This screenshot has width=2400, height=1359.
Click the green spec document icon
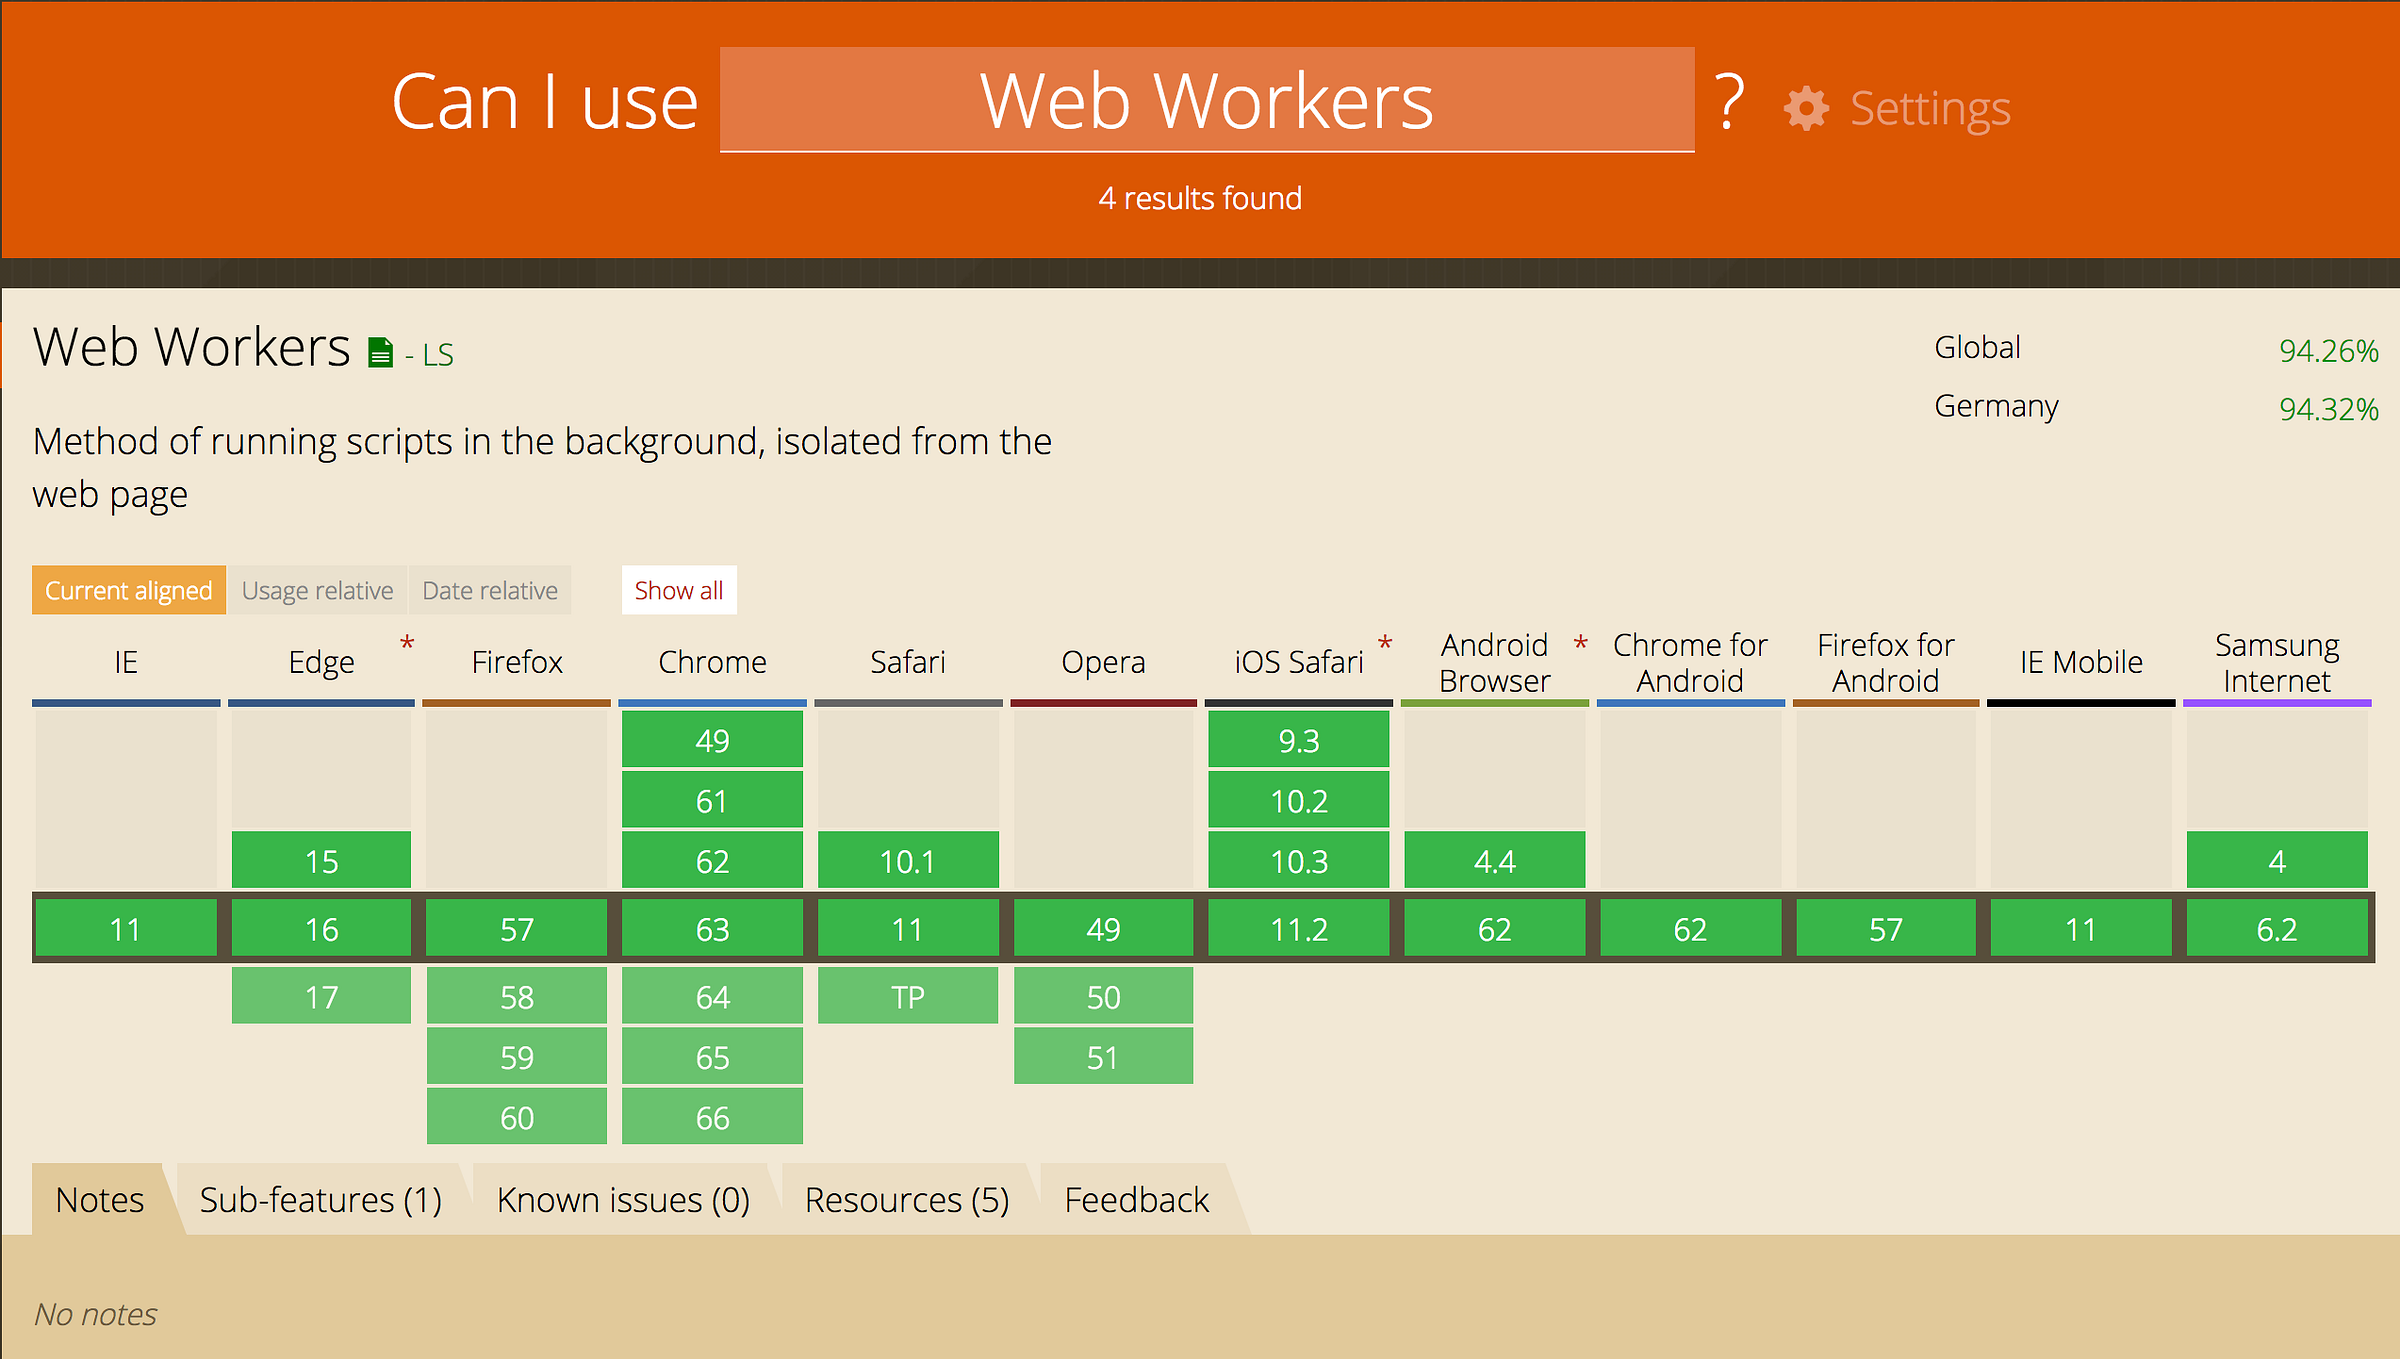[380, 353]
